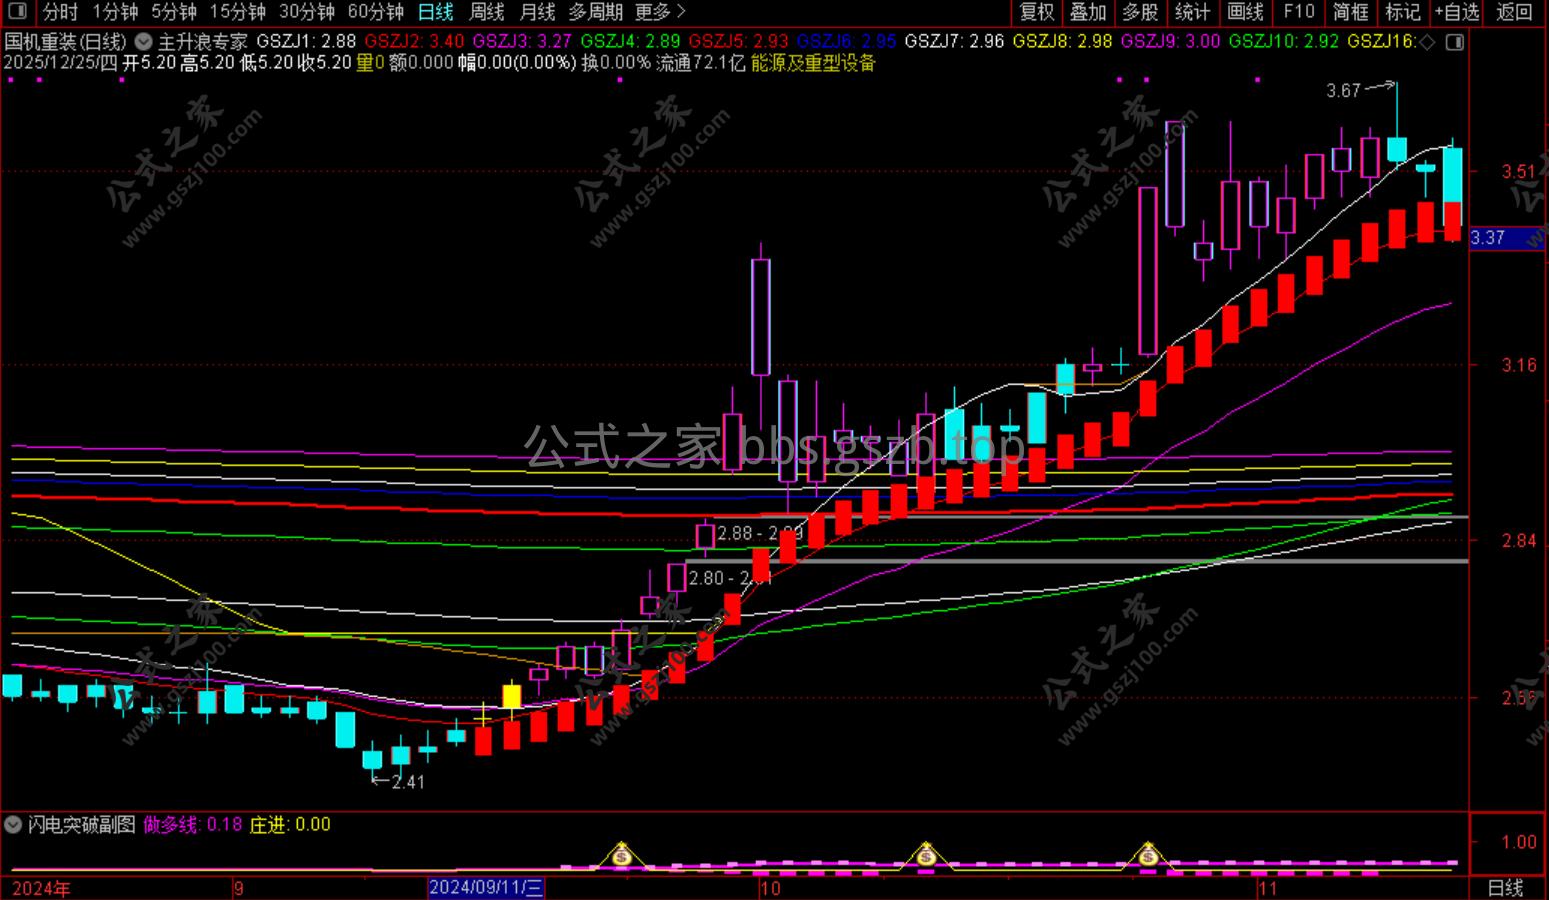The width and height of the screenshot is (1549, 900).
Task: Open the 闪电突破副图 indicator dropdown arrow
Action: point(13,825)
